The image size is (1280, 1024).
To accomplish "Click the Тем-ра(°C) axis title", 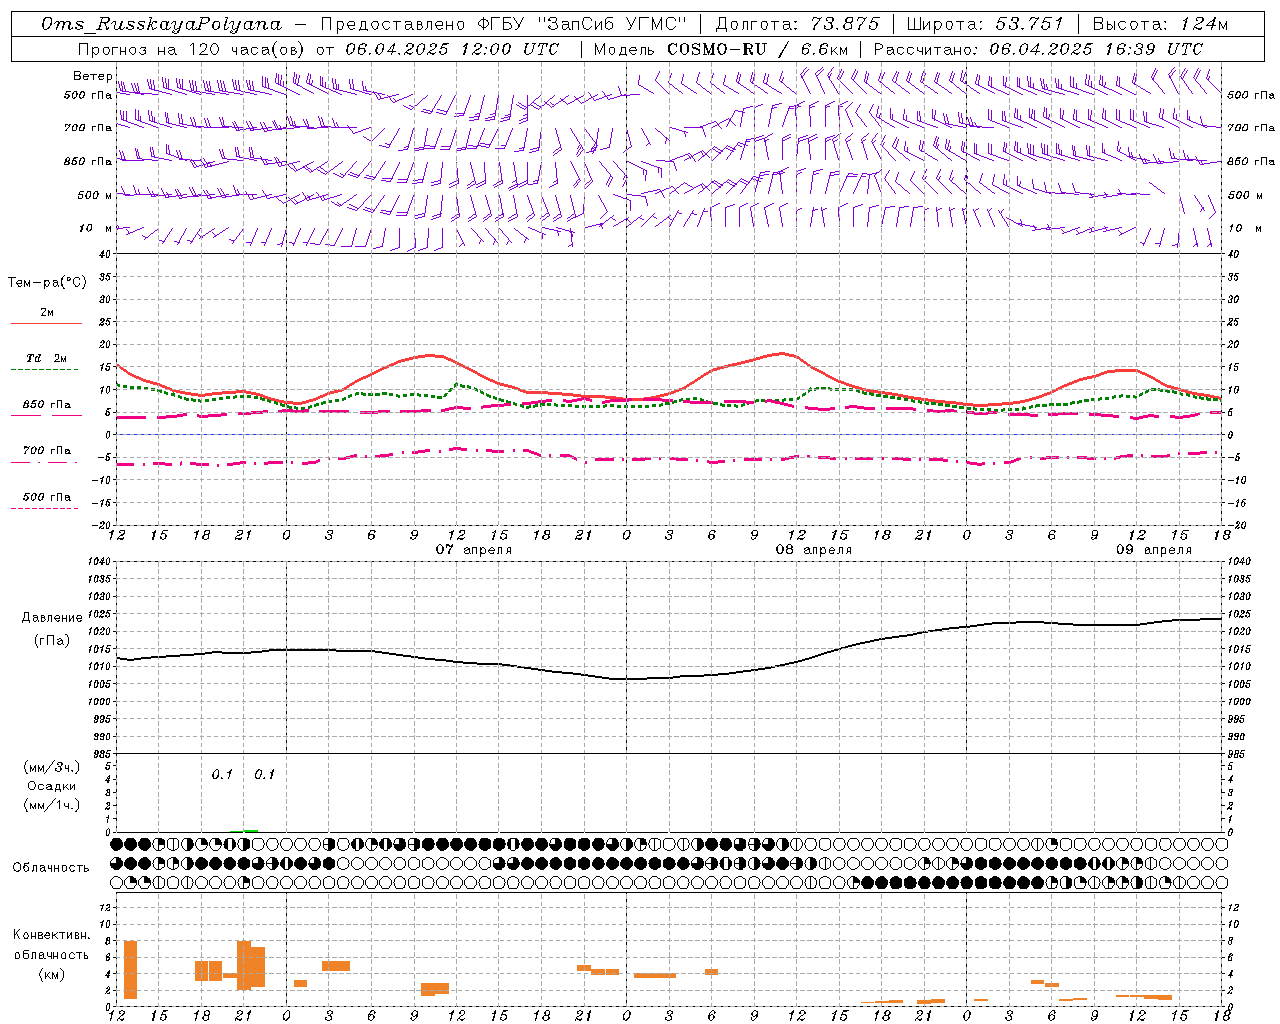I will [47, 283].
